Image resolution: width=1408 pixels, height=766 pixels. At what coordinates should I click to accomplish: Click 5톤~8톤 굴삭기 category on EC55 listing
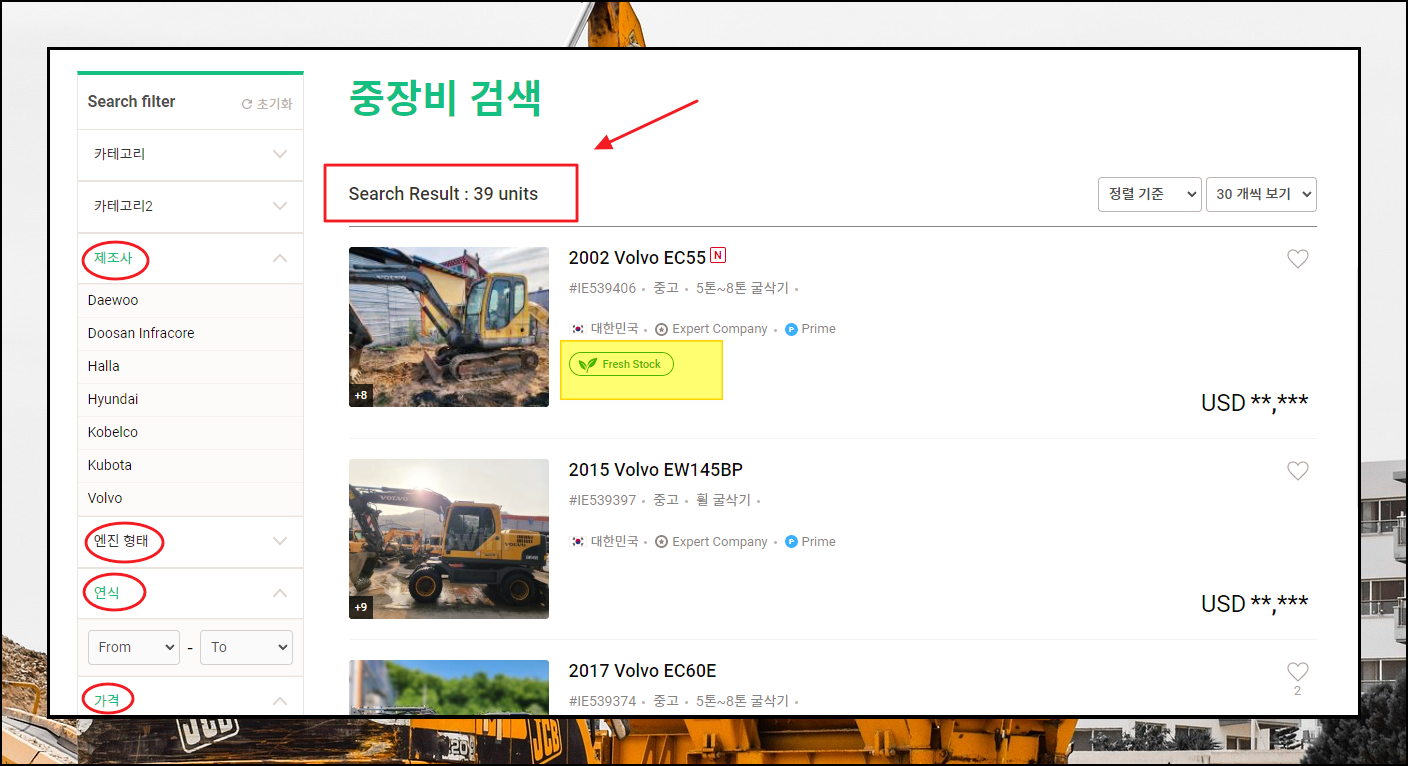742,288
